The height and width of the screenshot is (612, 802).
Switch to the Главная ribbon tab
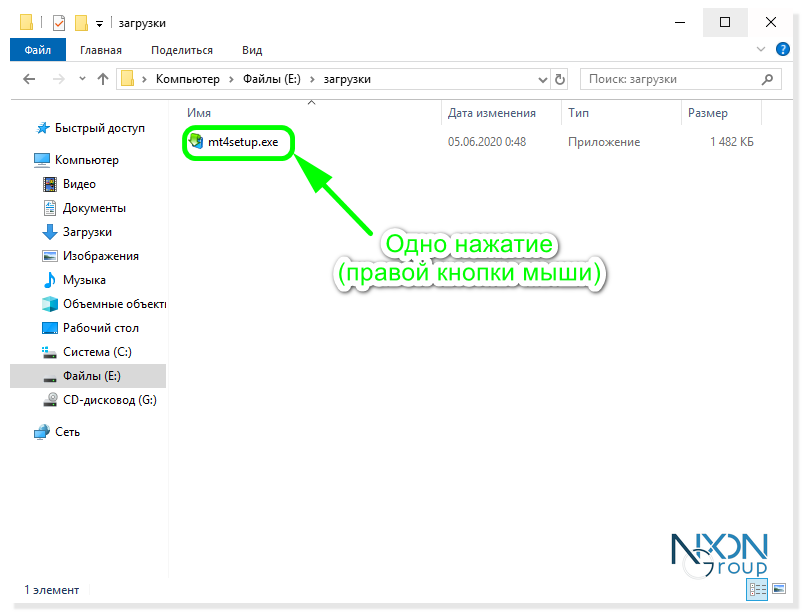(101, 50)
